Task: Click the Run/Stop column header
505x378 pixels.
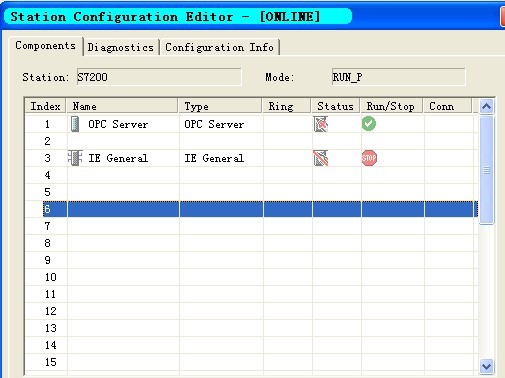Action: click(x=392, y=107)
